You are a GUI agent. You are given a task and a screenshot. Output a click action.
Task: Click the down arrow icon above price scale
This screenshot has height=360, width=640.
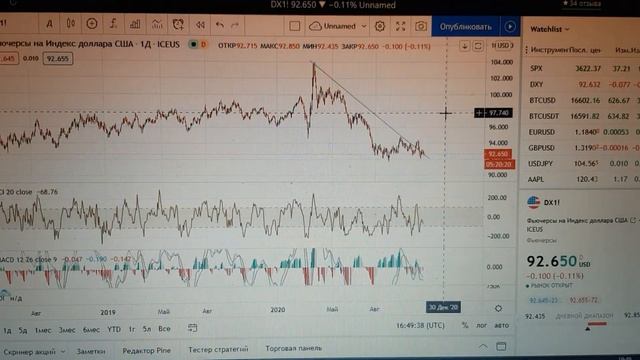tap(464, 45)
